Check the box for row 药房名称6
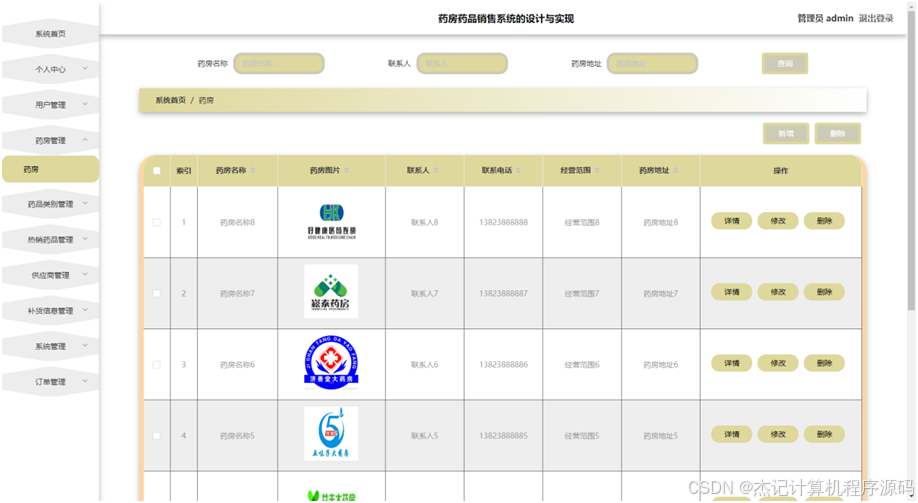The width and height of the screenshot is (918, 503). coord(156,365)
